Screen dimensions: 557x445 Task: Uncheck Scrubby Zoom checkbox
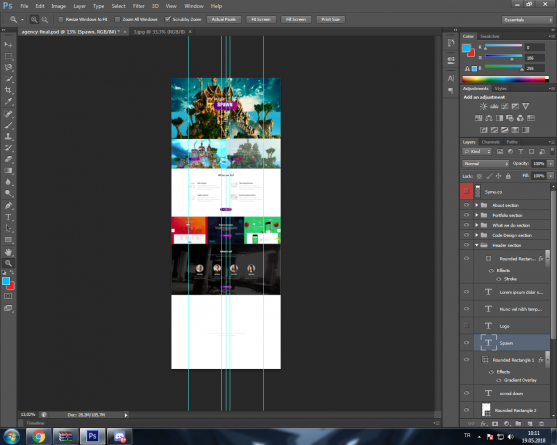168,19
